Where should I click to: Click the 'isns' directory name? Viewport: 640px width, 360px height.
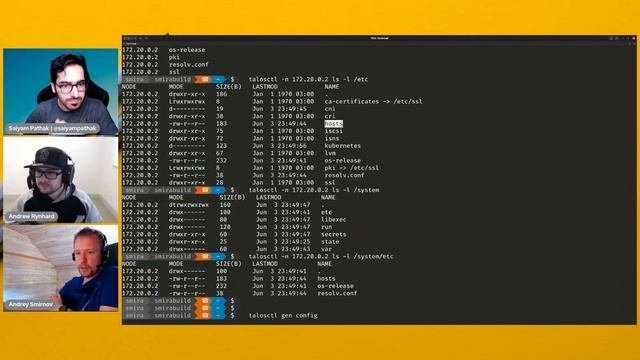(x=332, y=138)
